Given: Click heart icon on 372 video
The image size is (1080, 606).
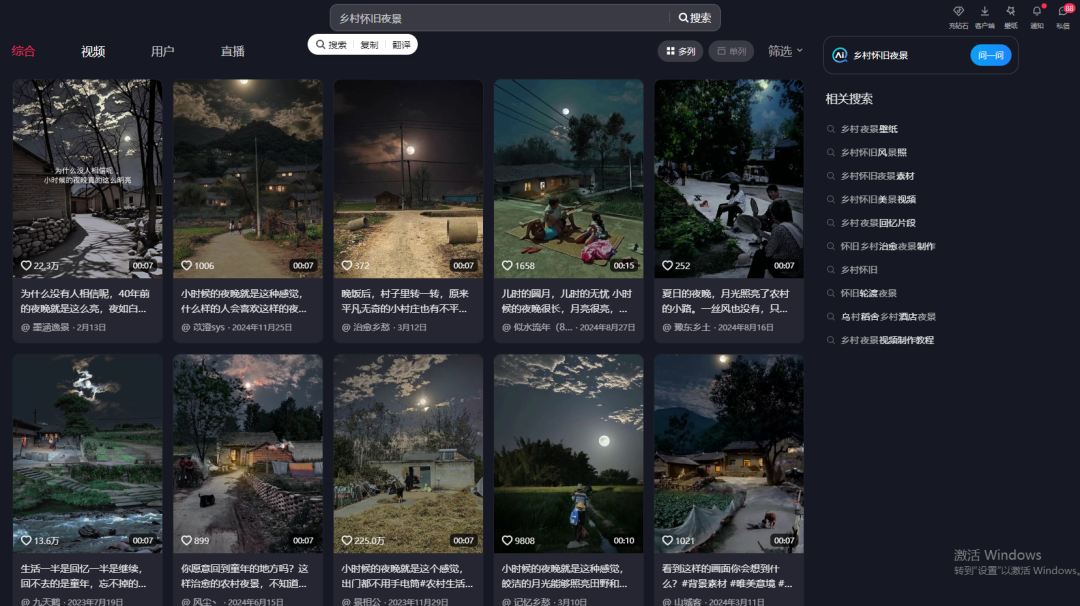Looking at the screenshot, I should pyautogui.click(x=347, y=265).
